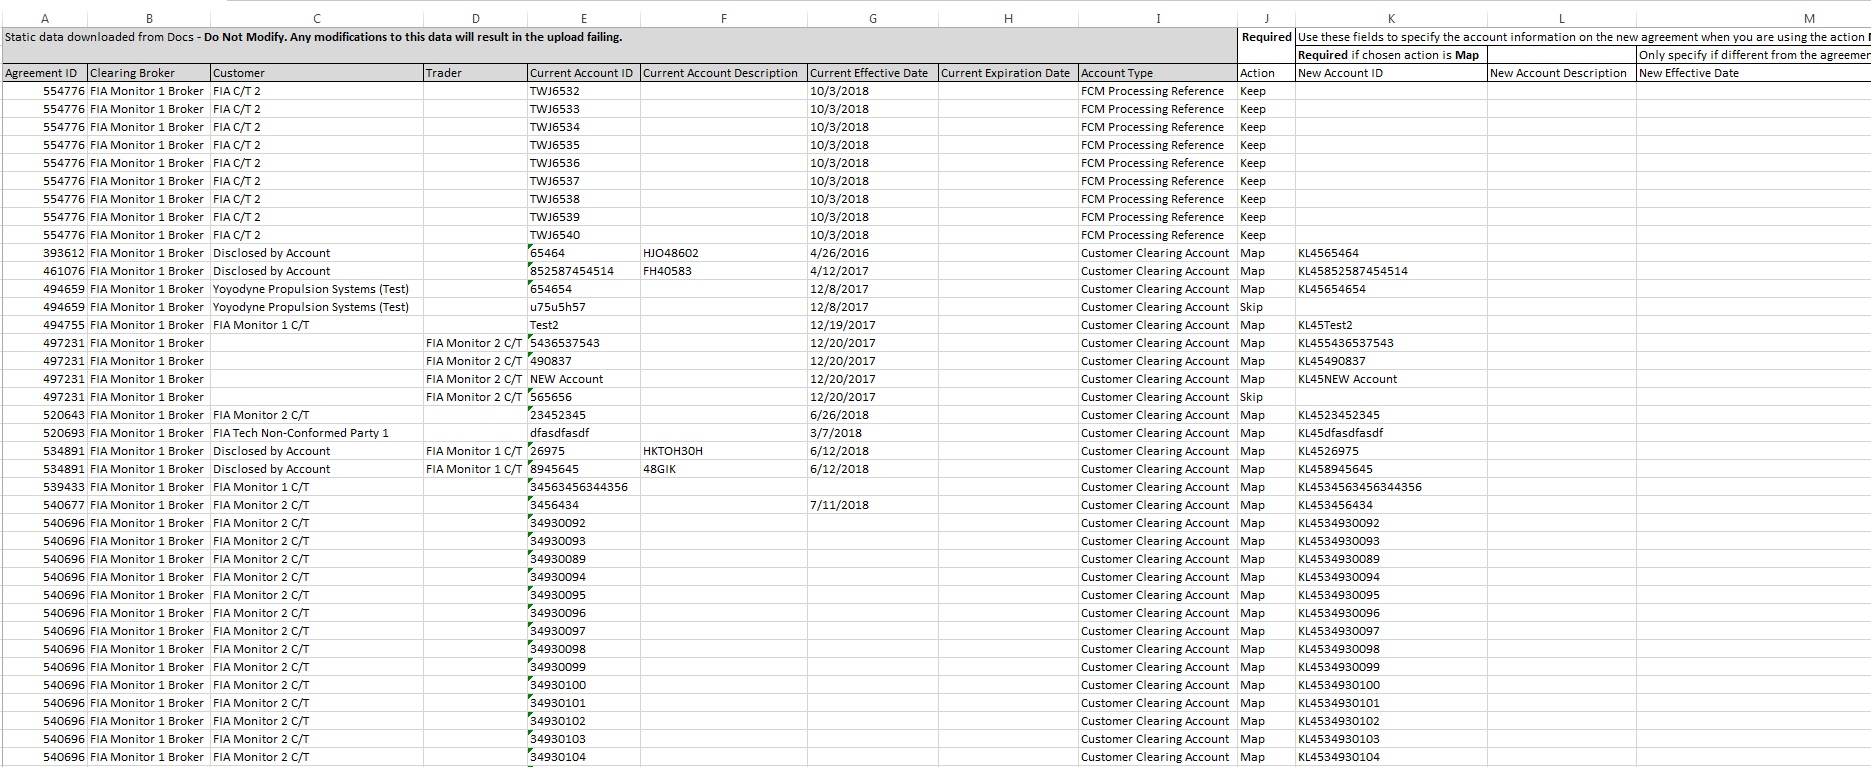
Task: Select the 23452345 account cell
Action: [584, 415]
